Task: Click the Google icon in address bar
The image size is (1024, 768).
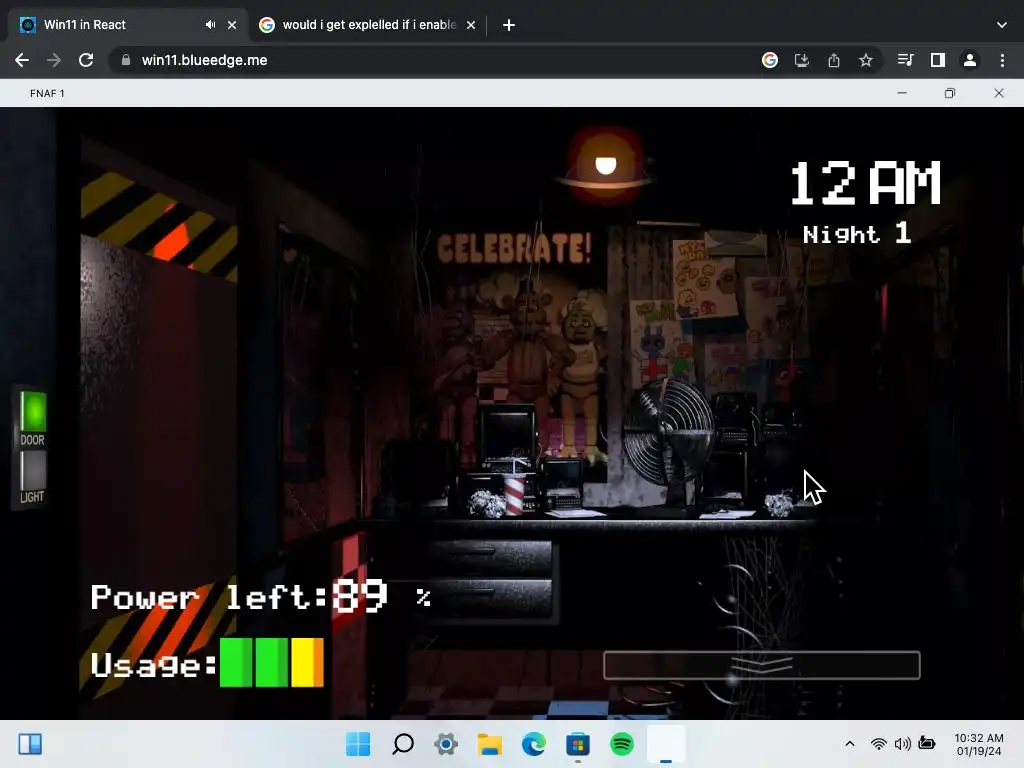Action: [770, 60]
